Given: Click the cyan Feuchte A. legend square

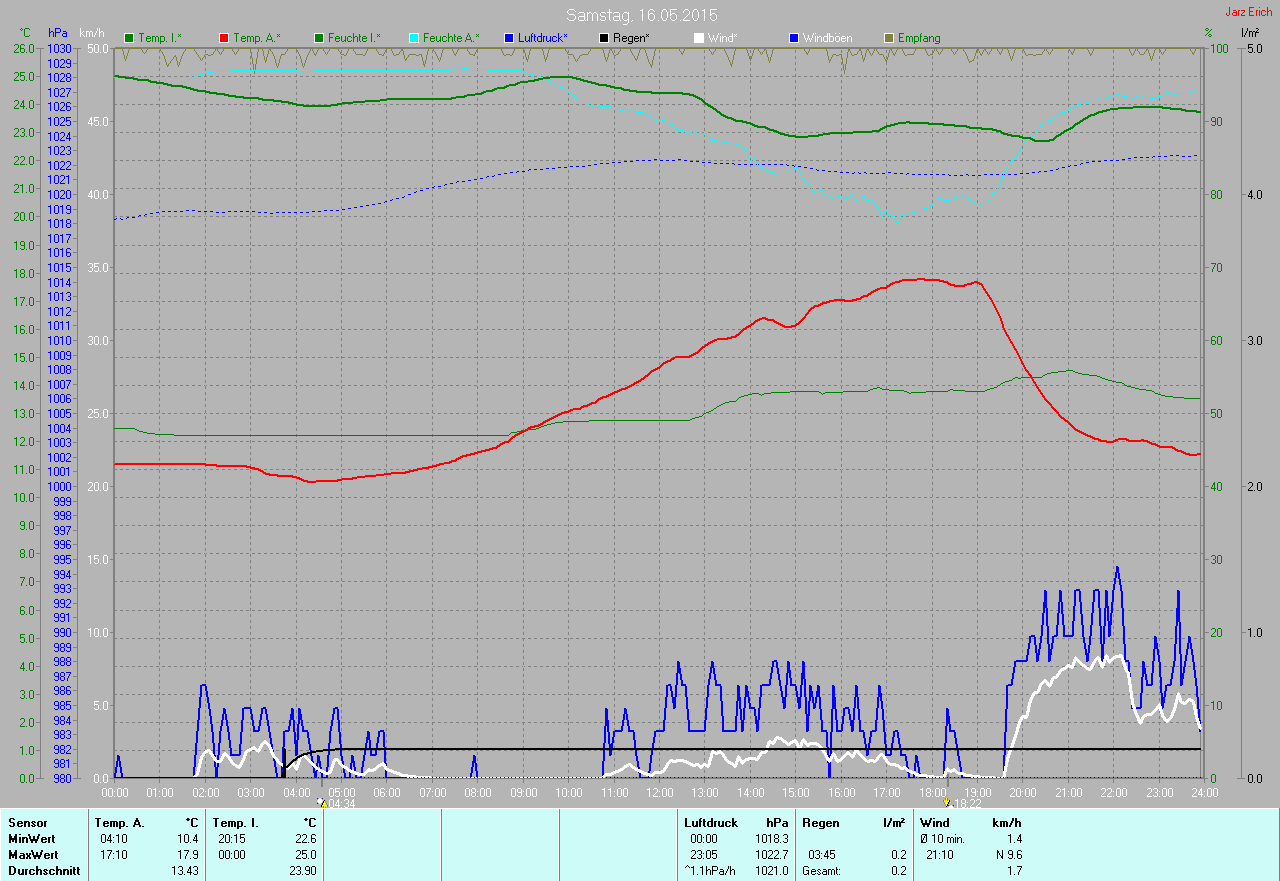Looking at the screenshot, I should point(414,38).
